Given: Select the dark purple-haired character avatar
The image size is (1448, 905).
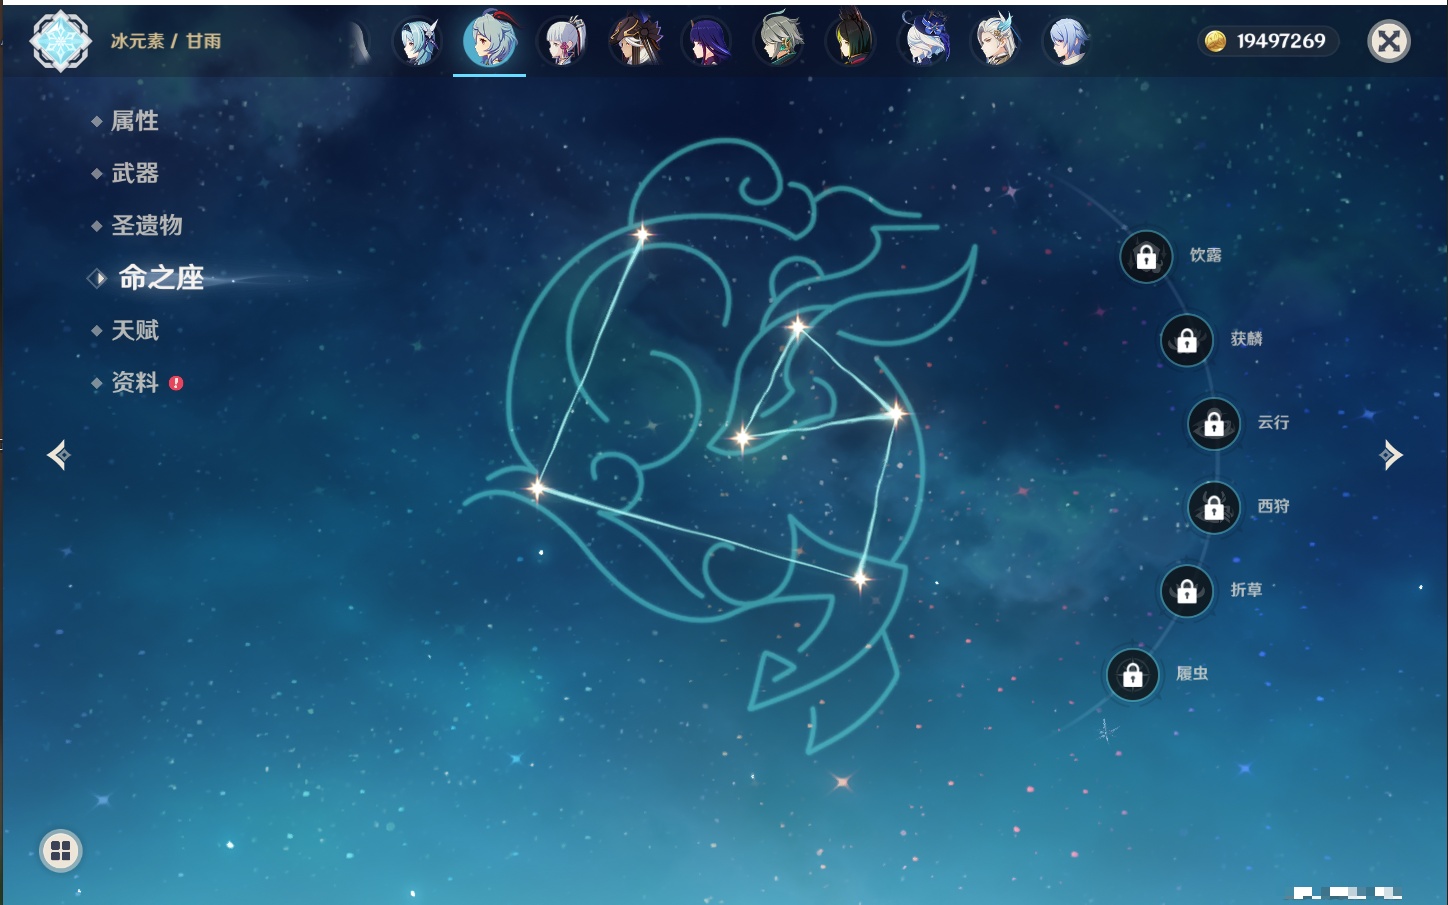Looking at the screenshot, I should pos(707,42).
